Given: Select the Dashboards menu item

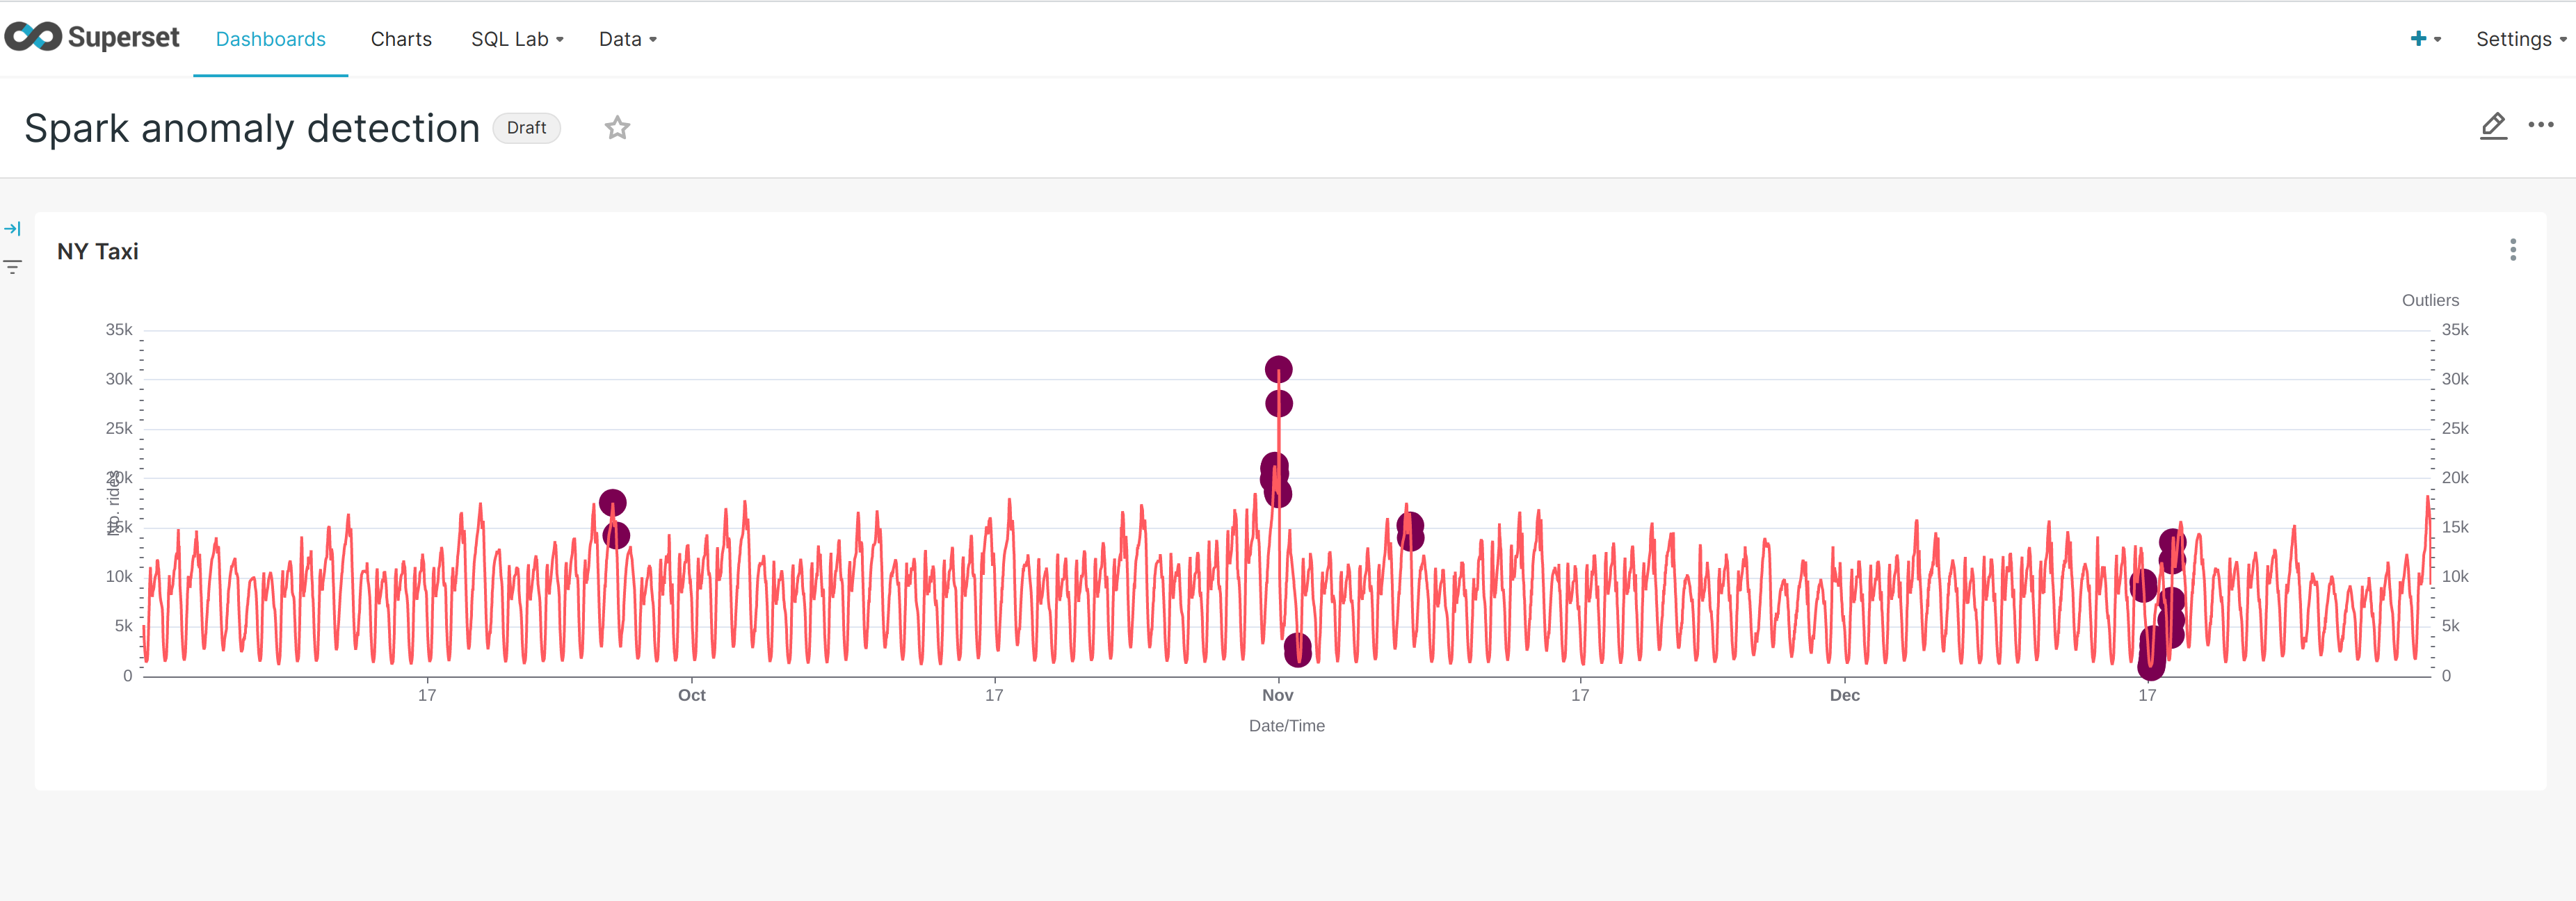Looking at the screenshot, I should pyautogui.click(x=270, y=39).
